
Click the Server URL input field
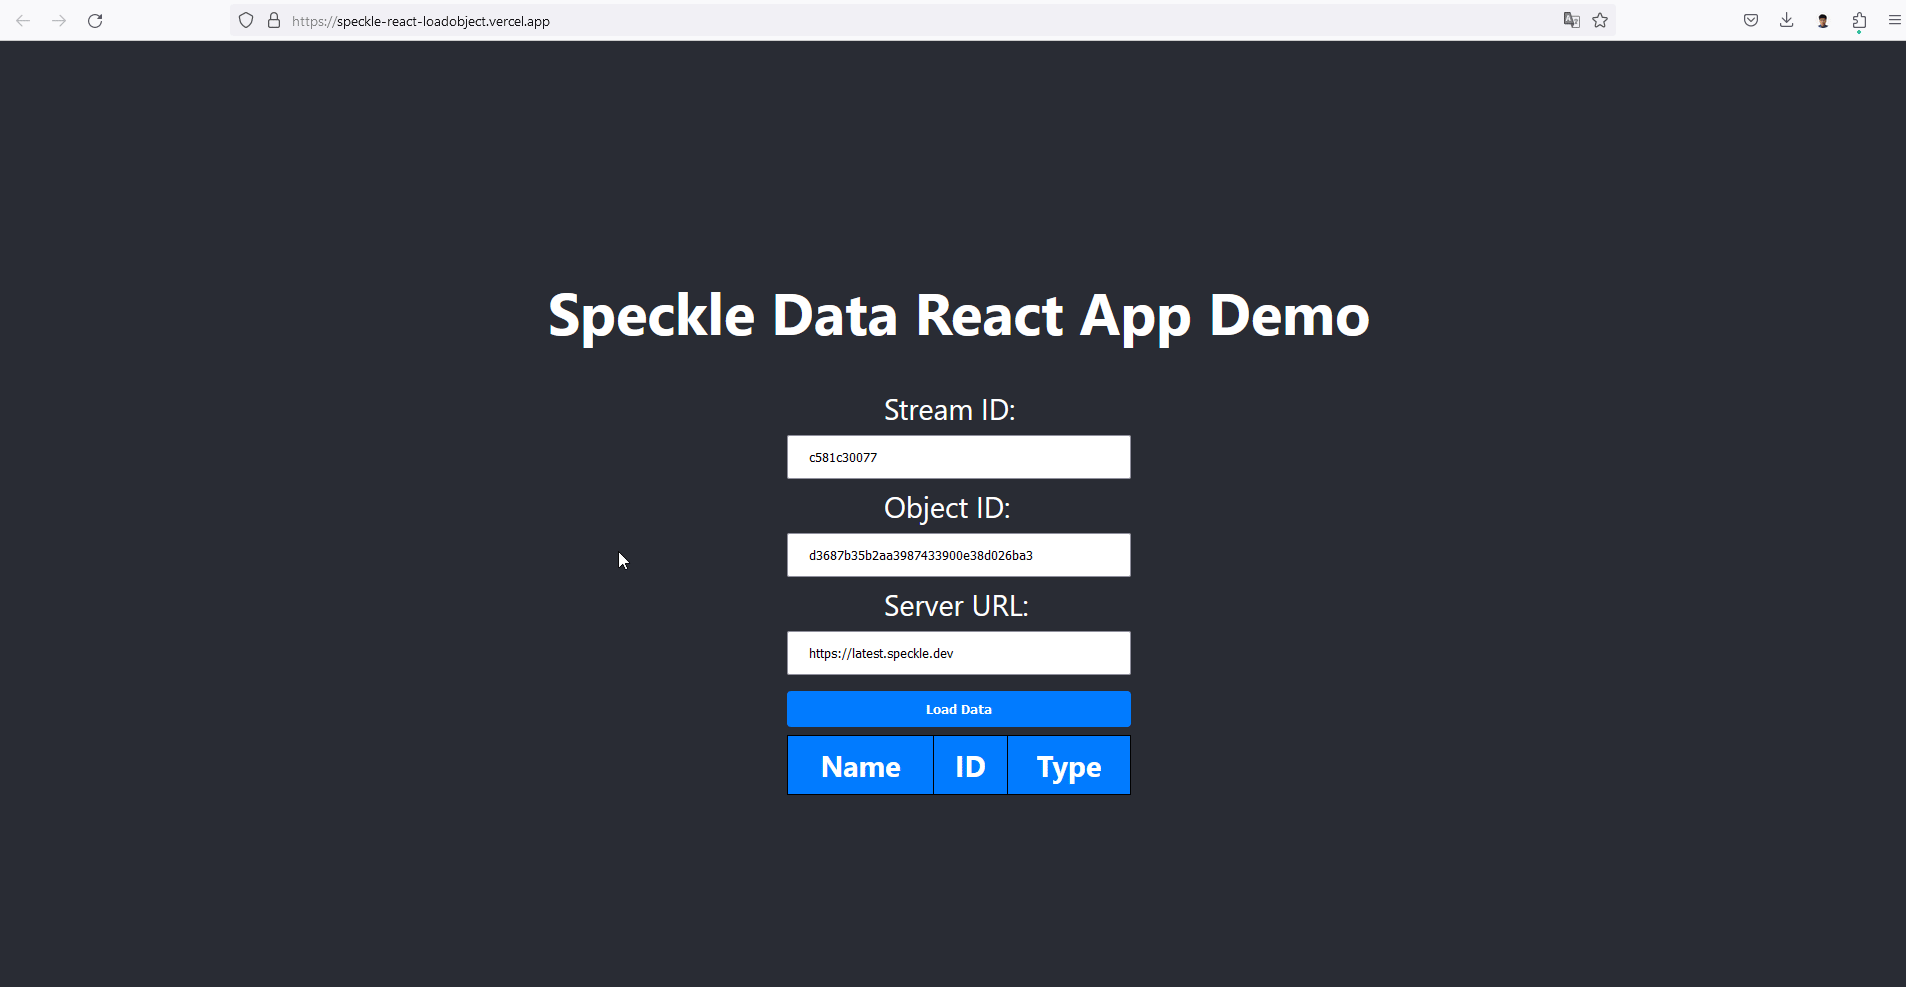pos(959,653)
